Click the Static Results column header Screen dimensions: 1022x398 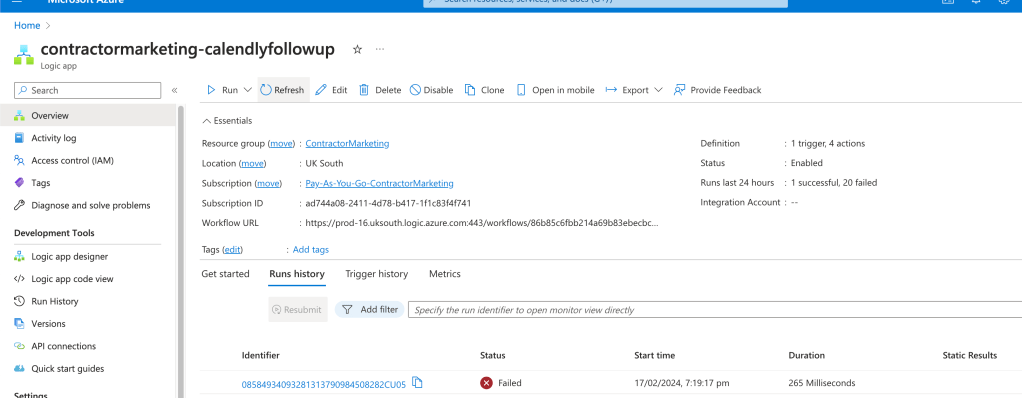pyautogui.click(x=970, y=356)
